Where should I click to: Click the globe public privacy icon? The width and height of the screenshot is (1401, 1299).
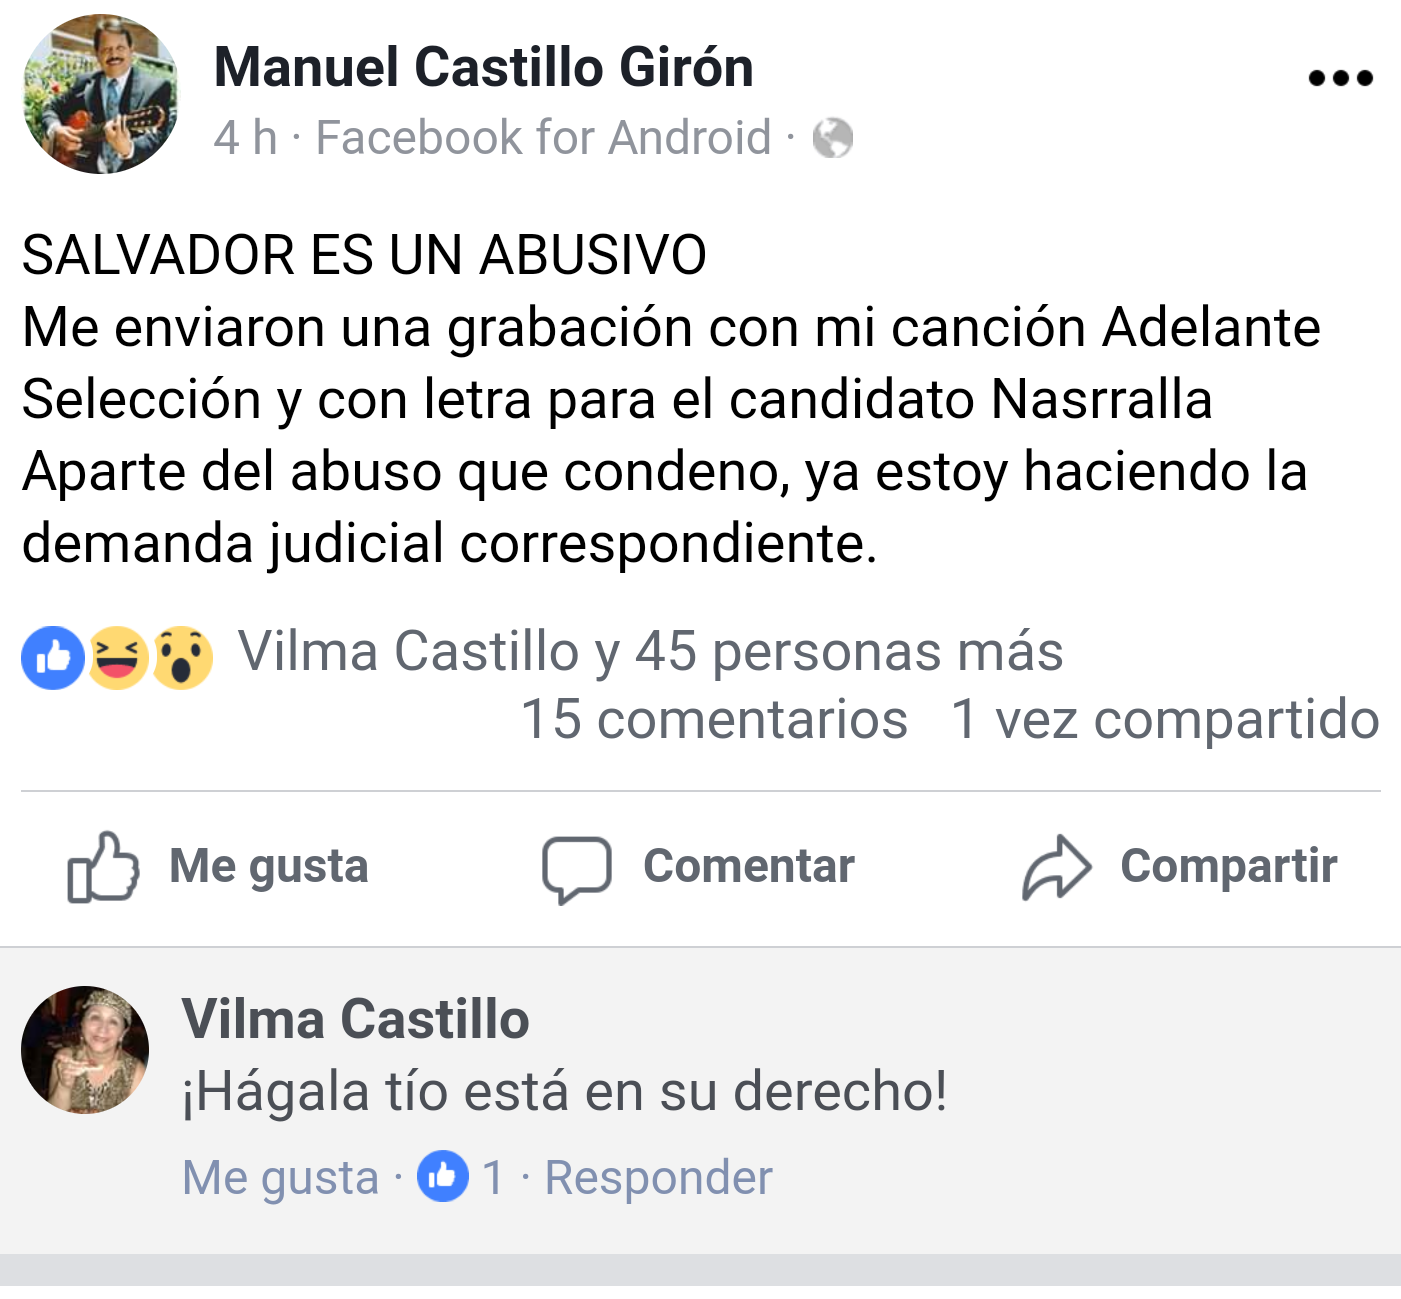click(x=832, y=138)
